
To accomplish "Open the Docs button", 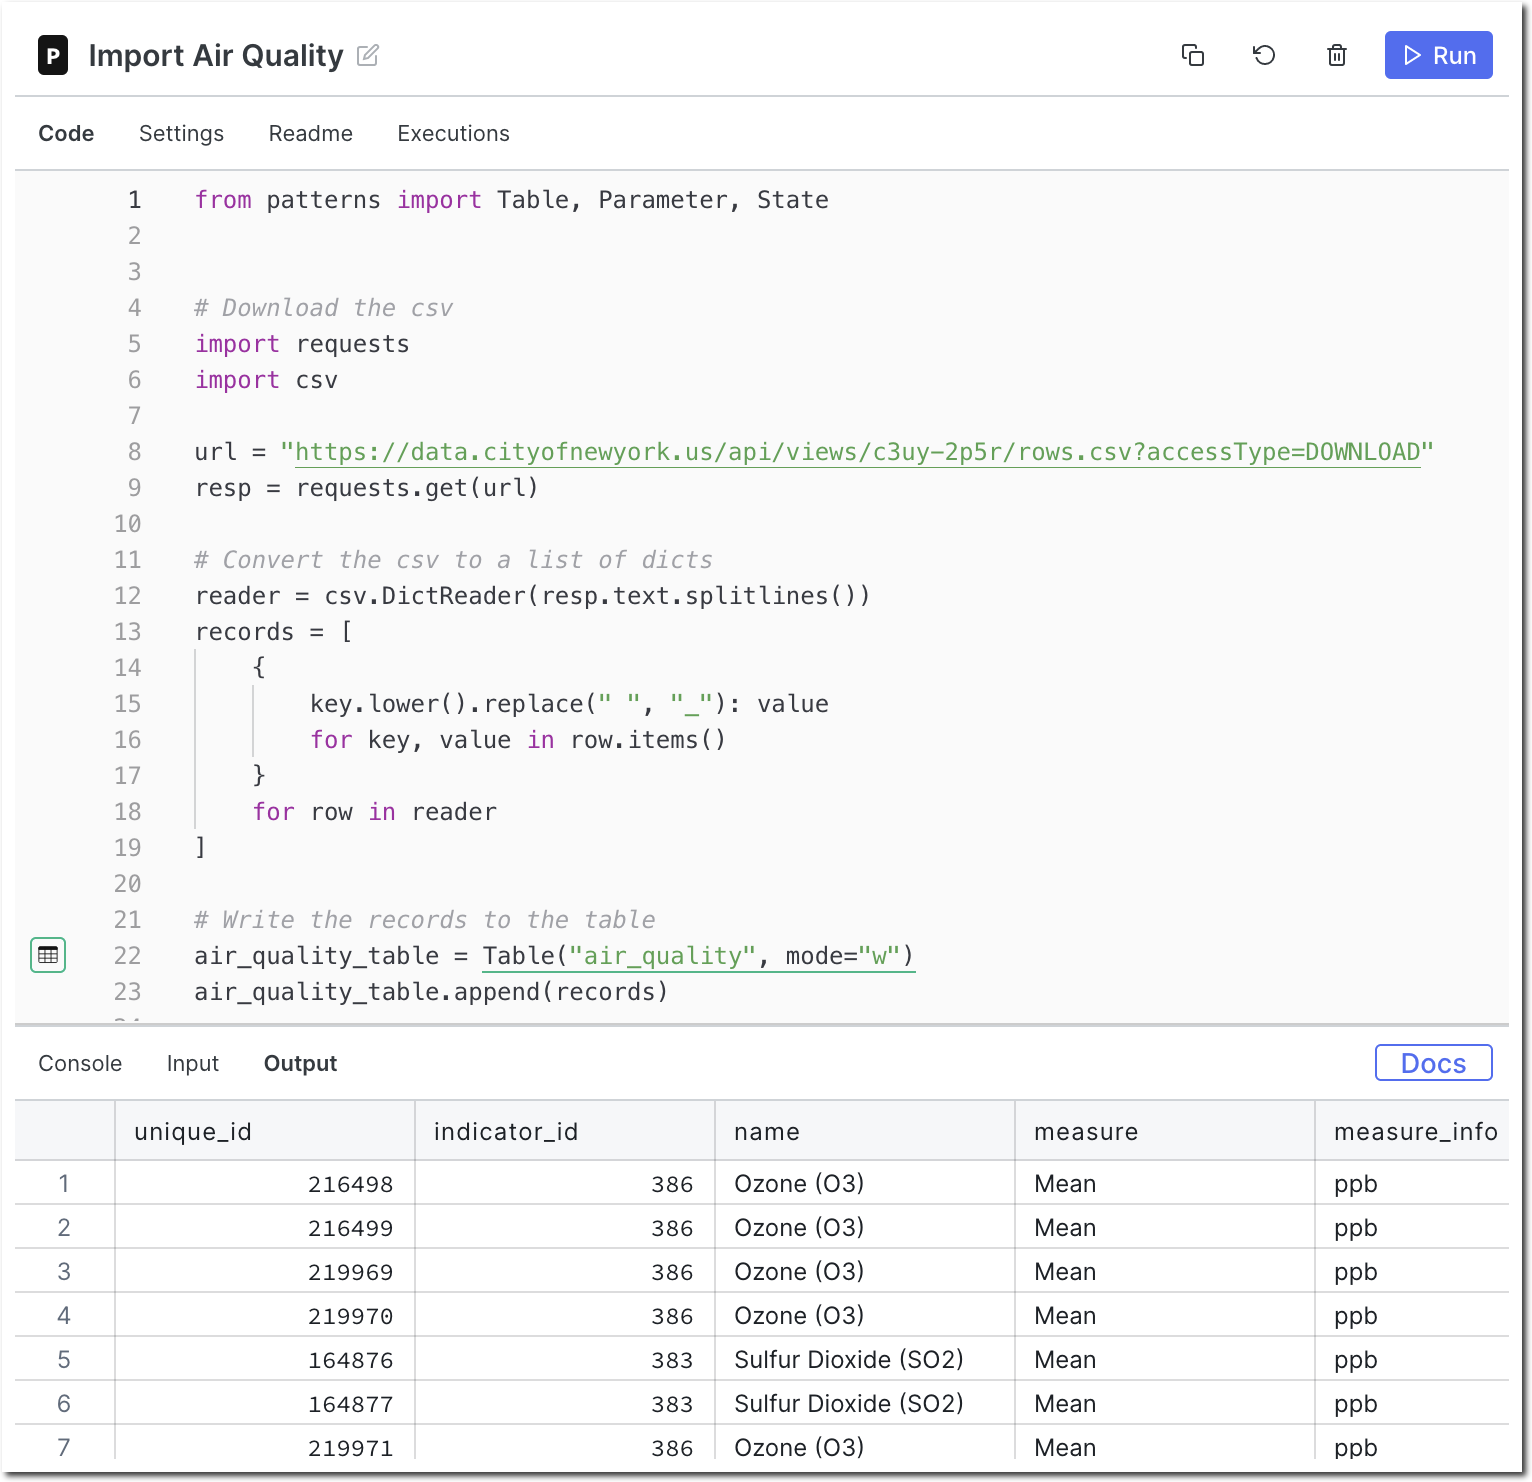I will 1433,1063.
